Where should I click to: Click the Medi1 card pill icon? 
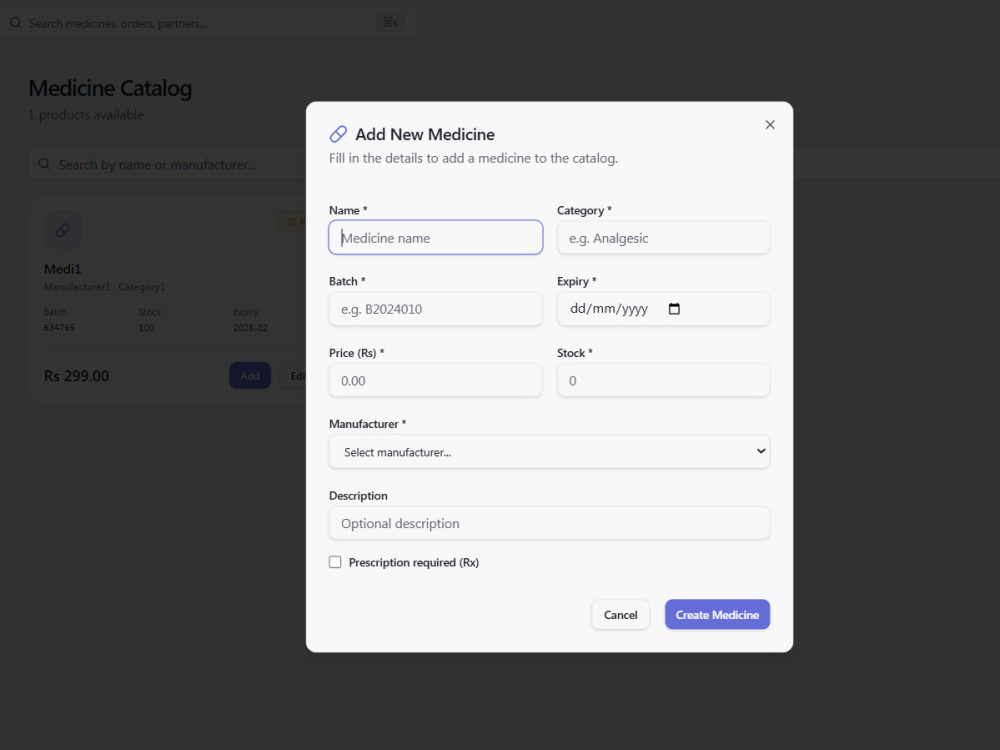(x=62, y=230)
